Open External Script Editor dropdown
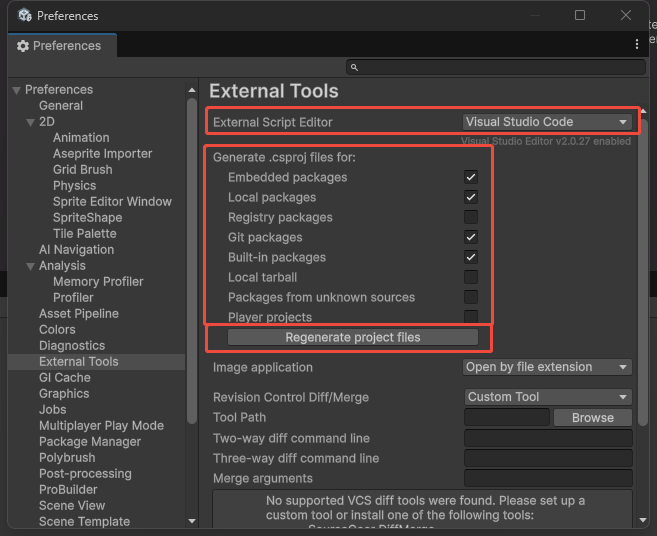The image size is (657, 536). click(547, 122)
